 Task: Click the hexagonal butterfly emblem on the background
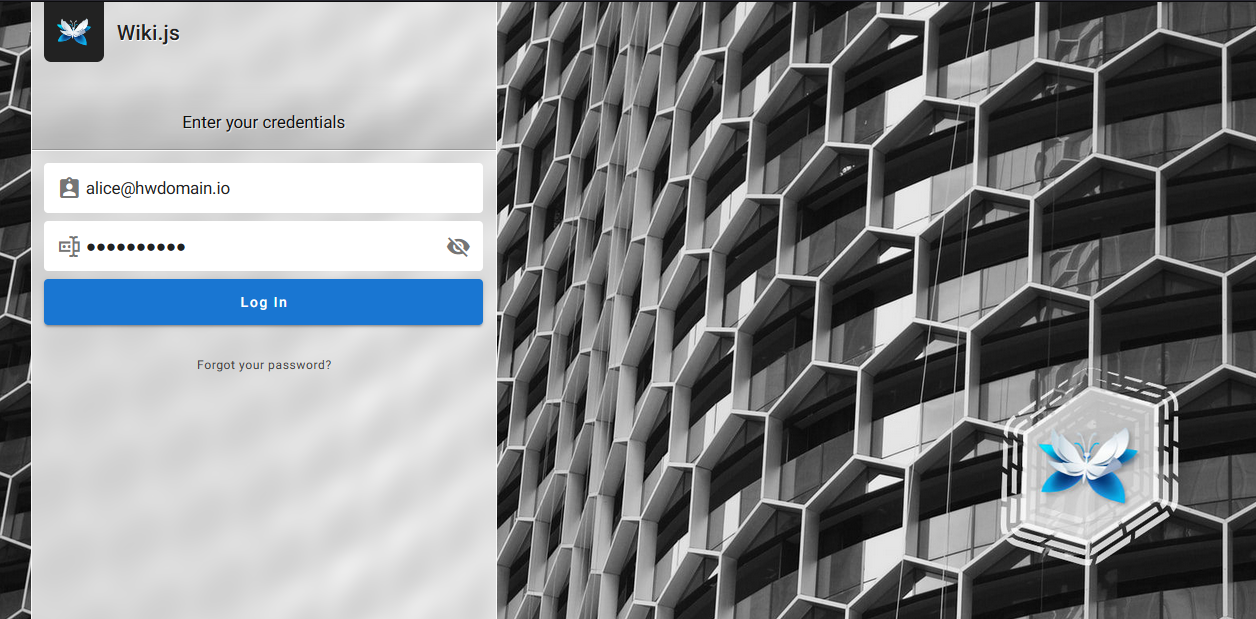point(1089,465)
